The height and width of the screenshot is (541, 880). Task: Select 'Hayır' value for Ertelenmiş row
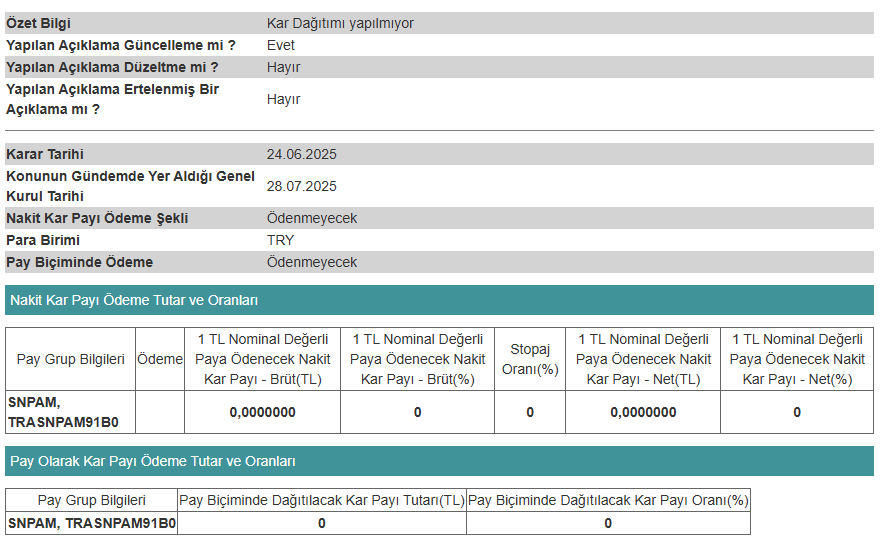coord(283,99)
